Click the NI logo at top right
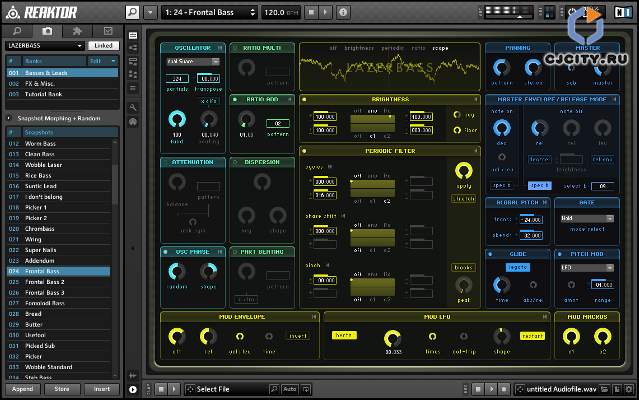 623,12
